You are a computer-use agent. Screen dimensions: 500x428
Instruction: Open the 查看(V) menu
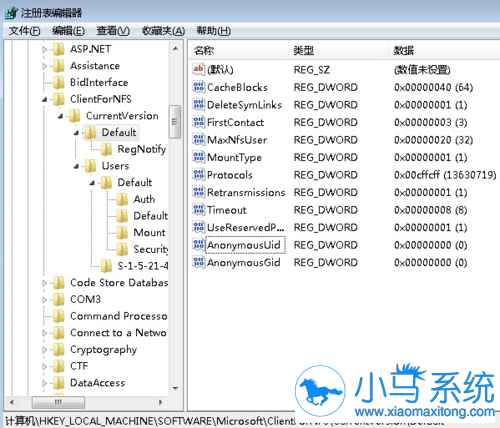point(113,31)
